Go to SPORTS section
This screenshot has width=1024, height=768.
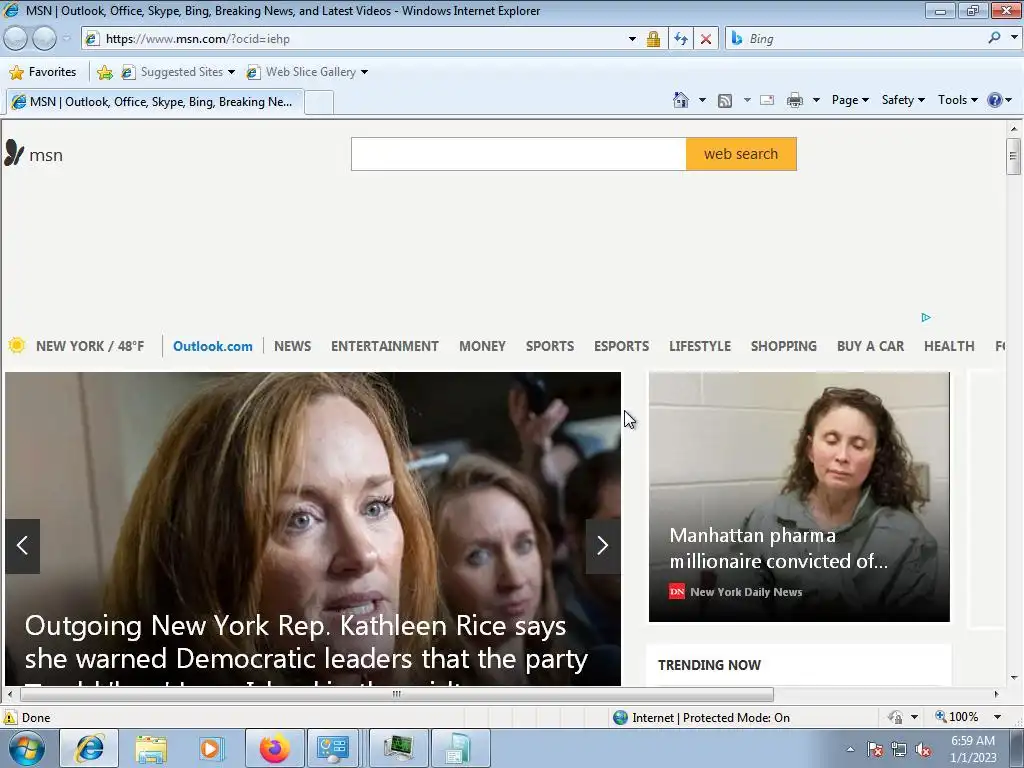(x=550, y=346)
